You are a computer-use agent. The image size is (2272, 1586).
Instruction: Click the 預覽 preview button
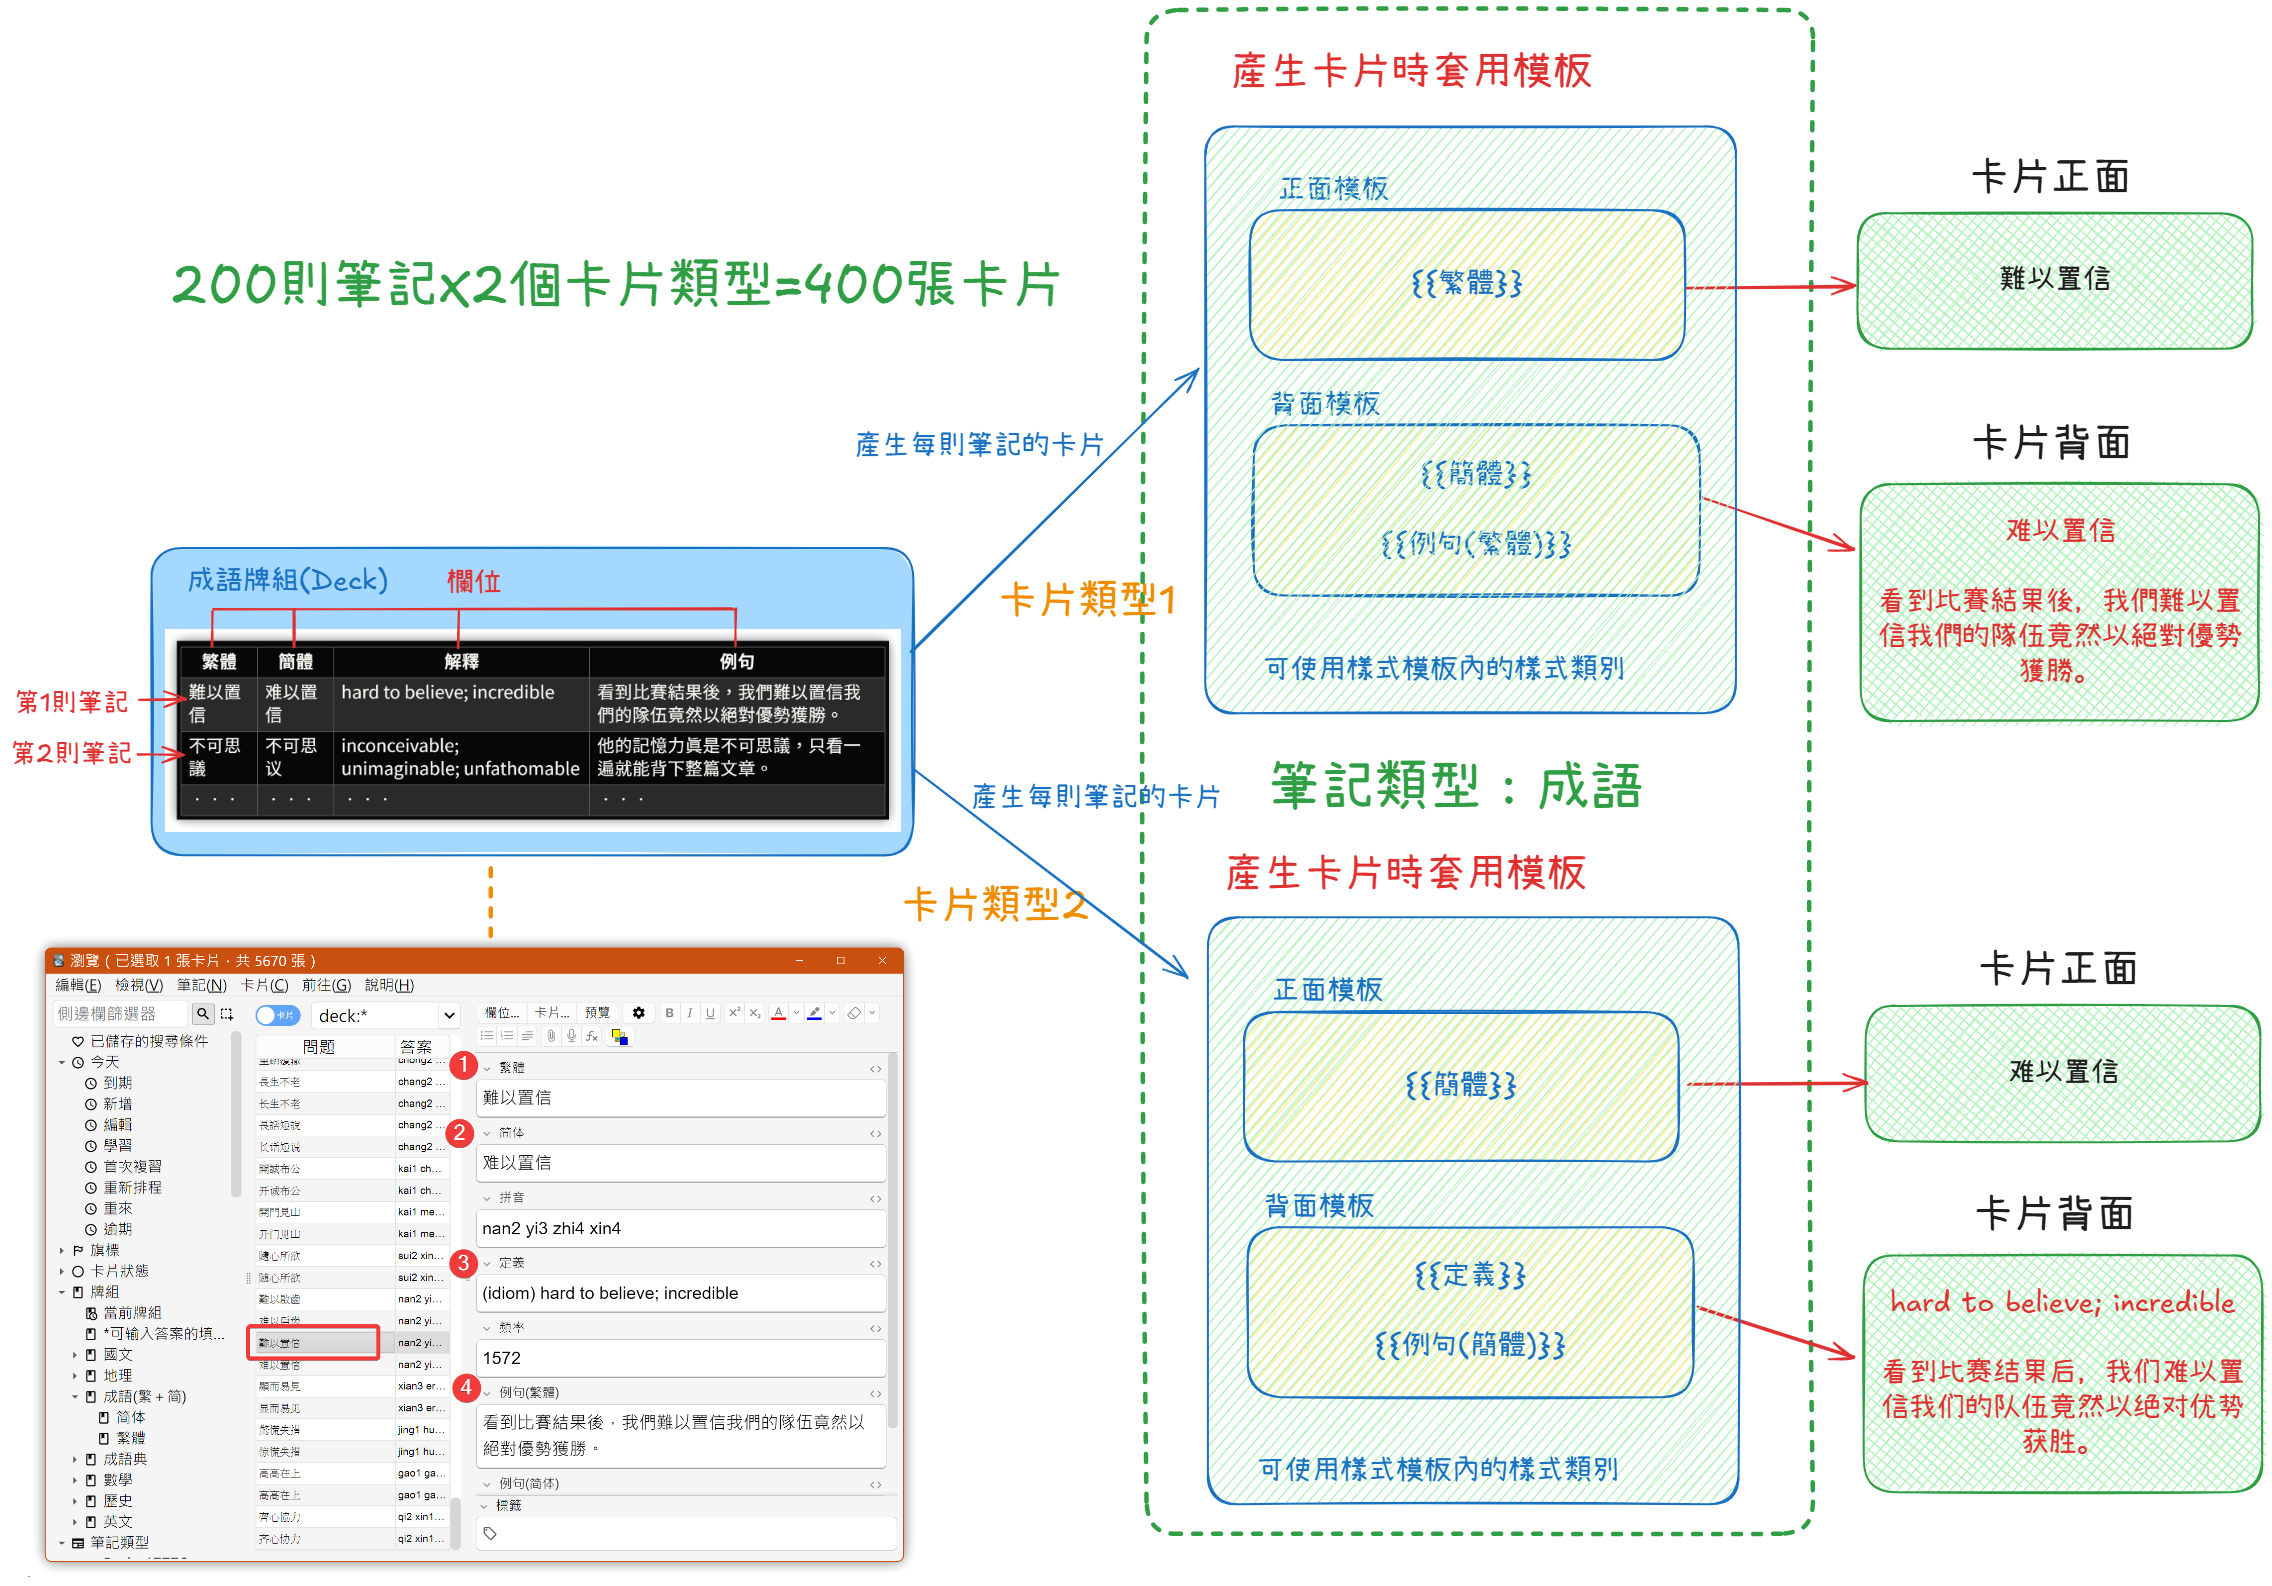[x=597, y=1013]
